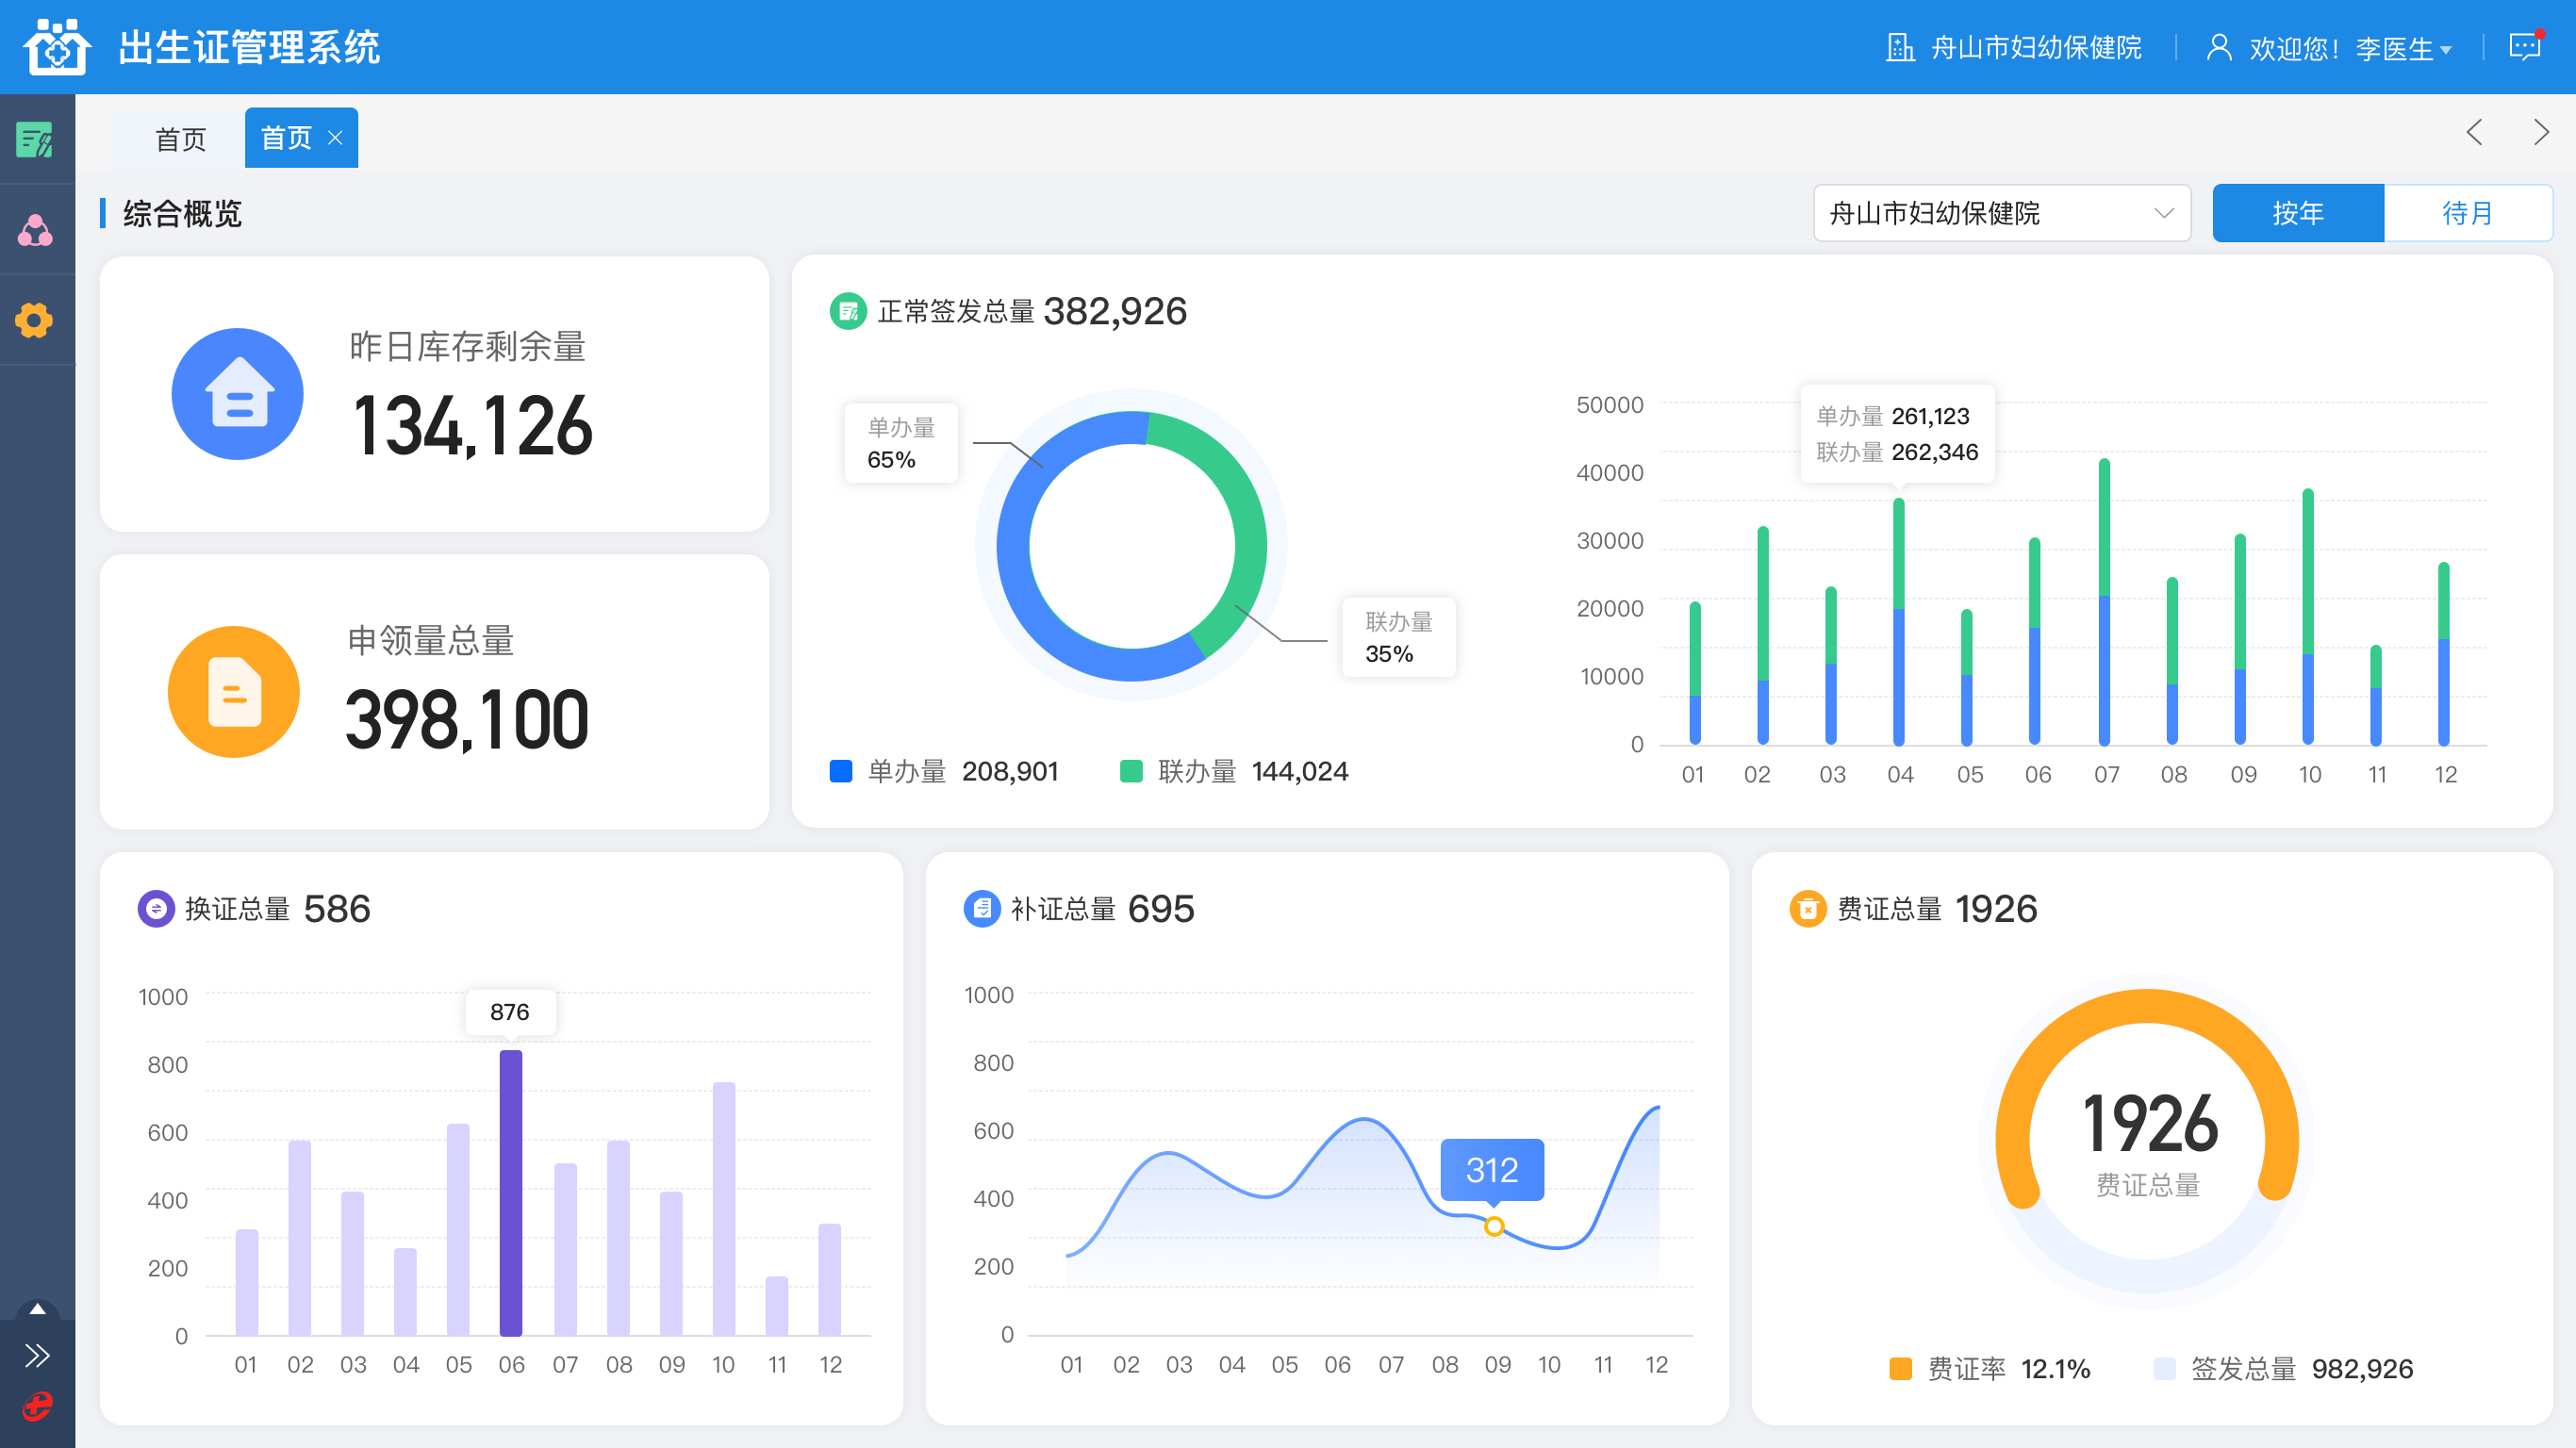Open the certificate editing sidebar icon

35,140
